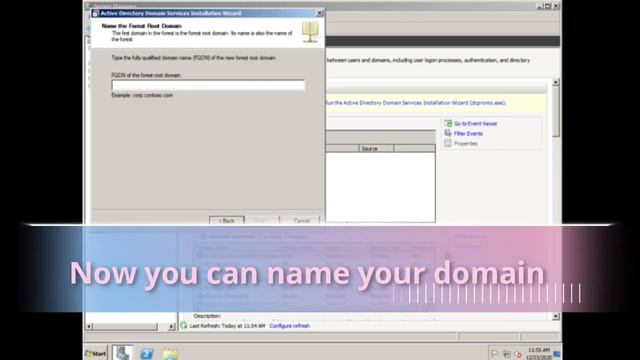Click the left arrow of the tree pane scrollbar
The image size is (640, 360).
pos(89,327)
